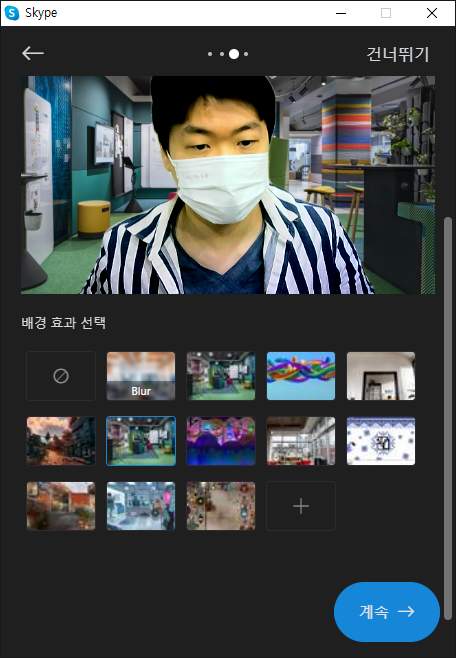
Task: Select the floral bordered beige background
Action: tap(221, 506)
